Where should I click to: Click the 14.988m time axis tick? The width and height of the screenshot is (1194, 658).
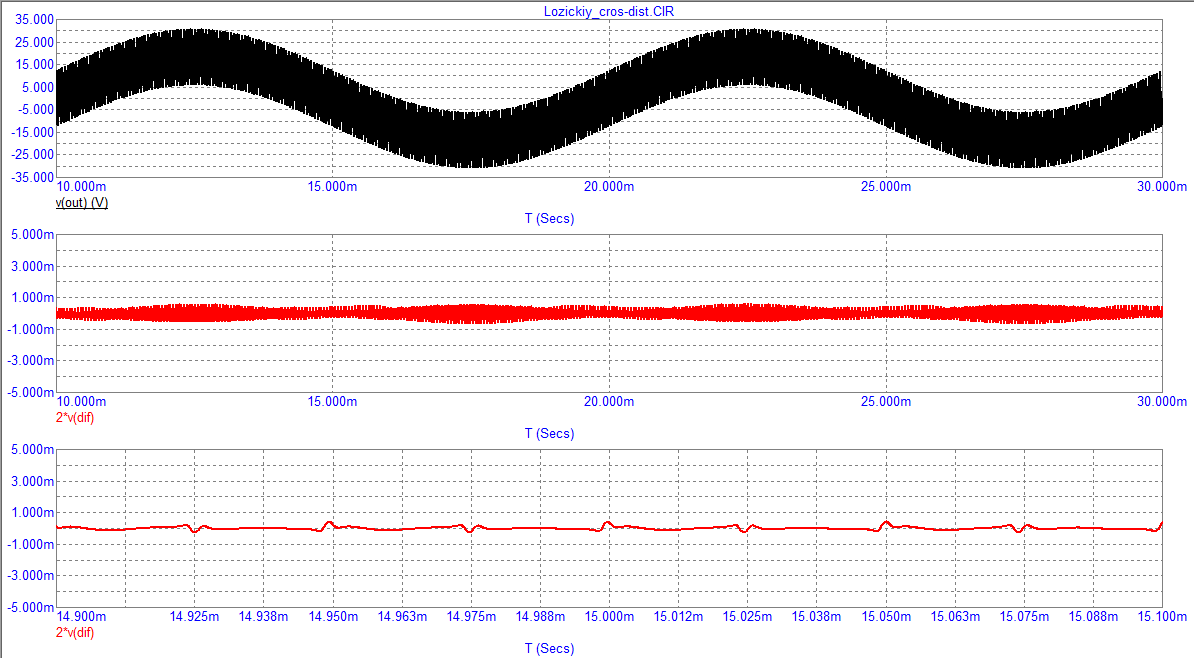point(540,616)
